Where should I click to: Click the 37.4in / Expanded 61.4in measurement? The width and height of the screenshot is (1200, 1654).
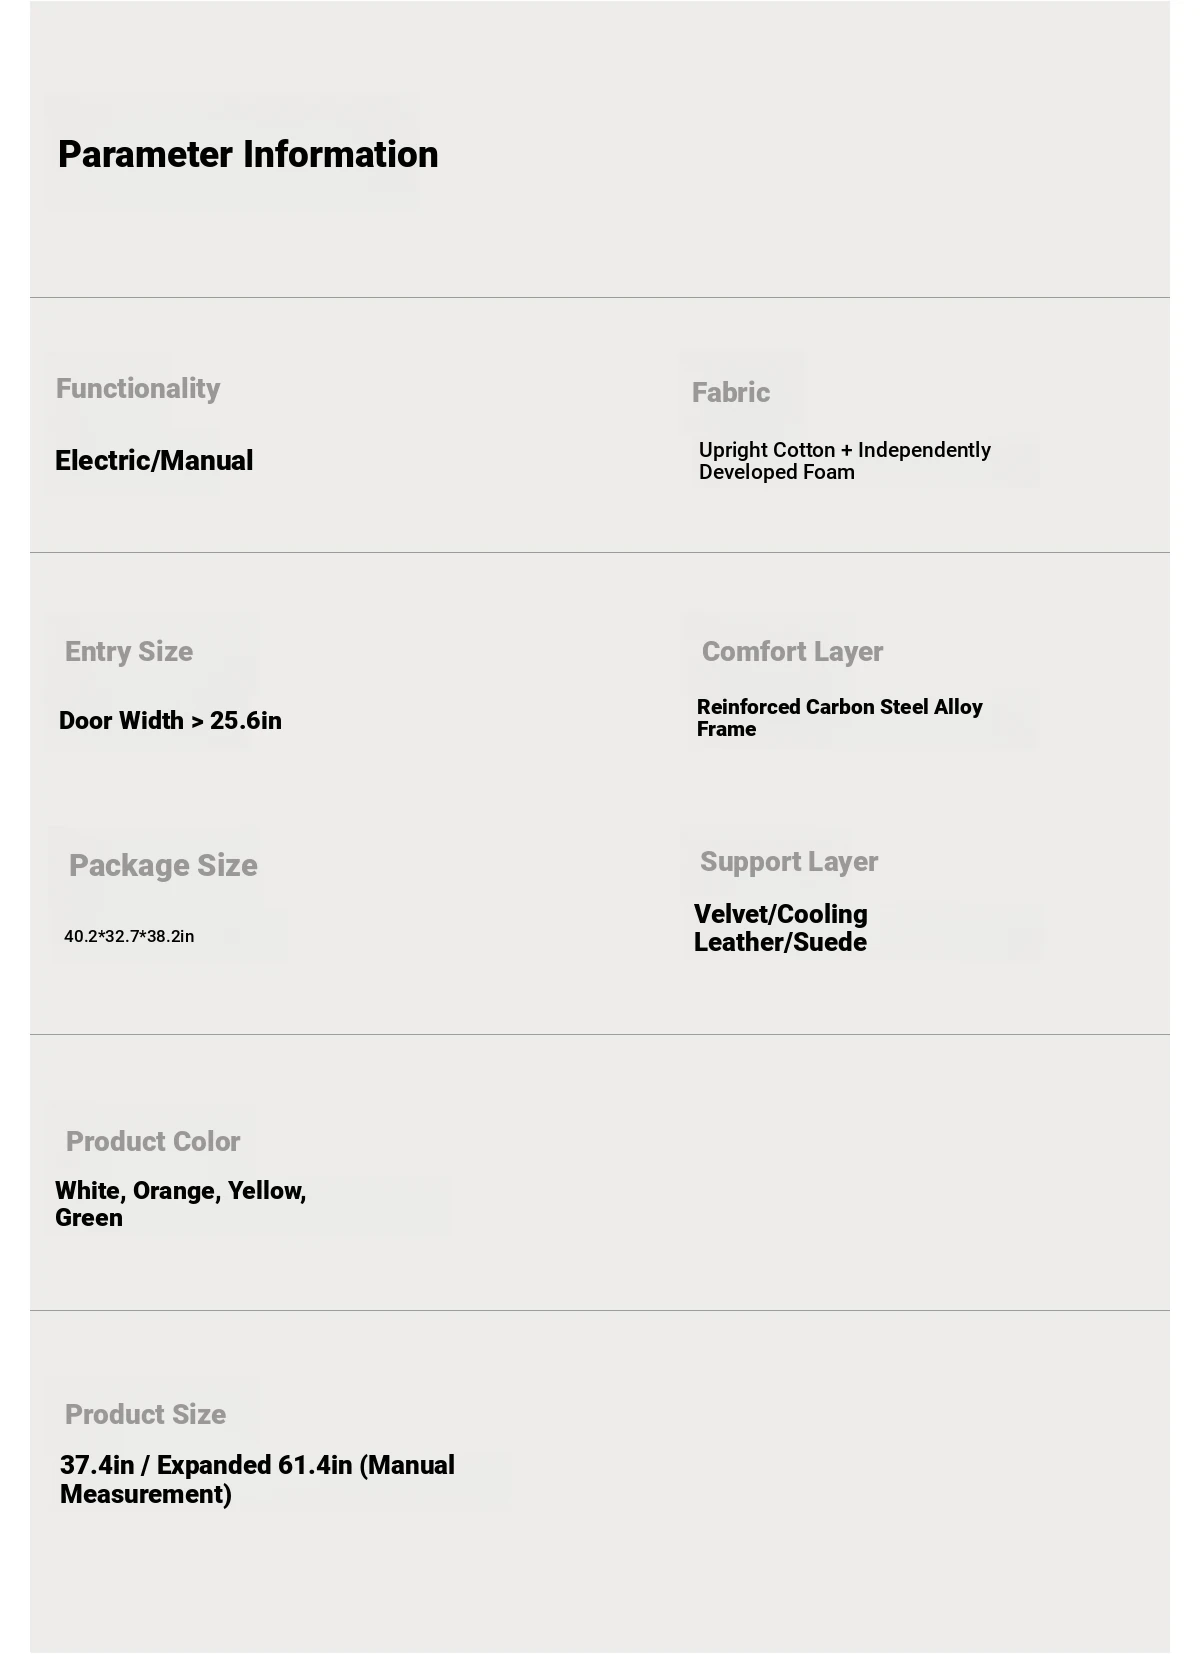pos(257,1479)
